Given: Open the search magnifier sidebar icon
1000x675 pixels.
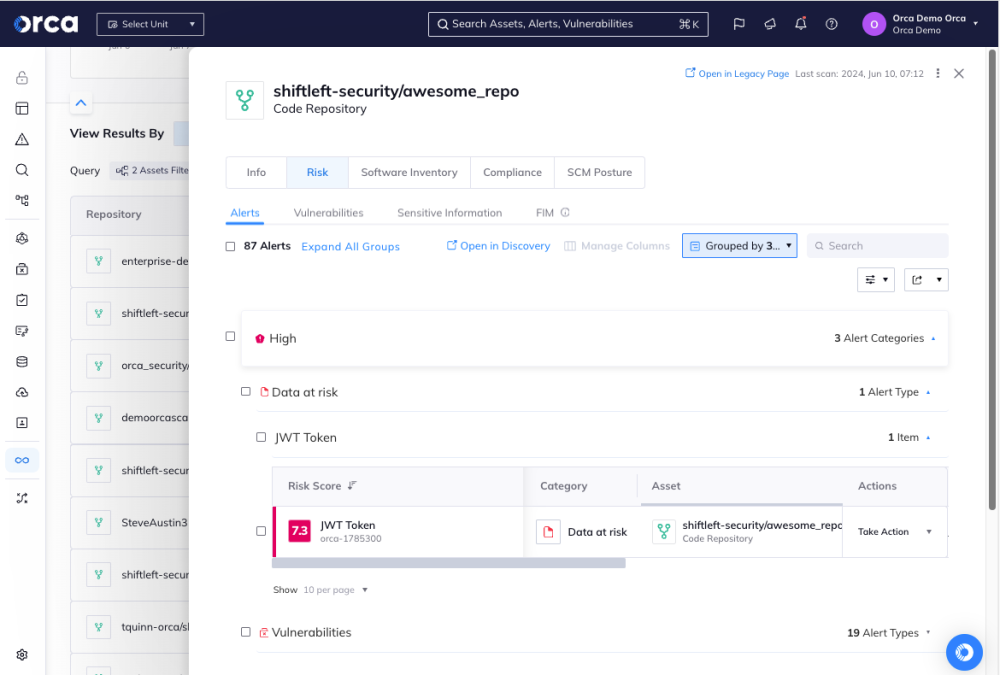Looking at the screenshot, I should coord(22,170).
